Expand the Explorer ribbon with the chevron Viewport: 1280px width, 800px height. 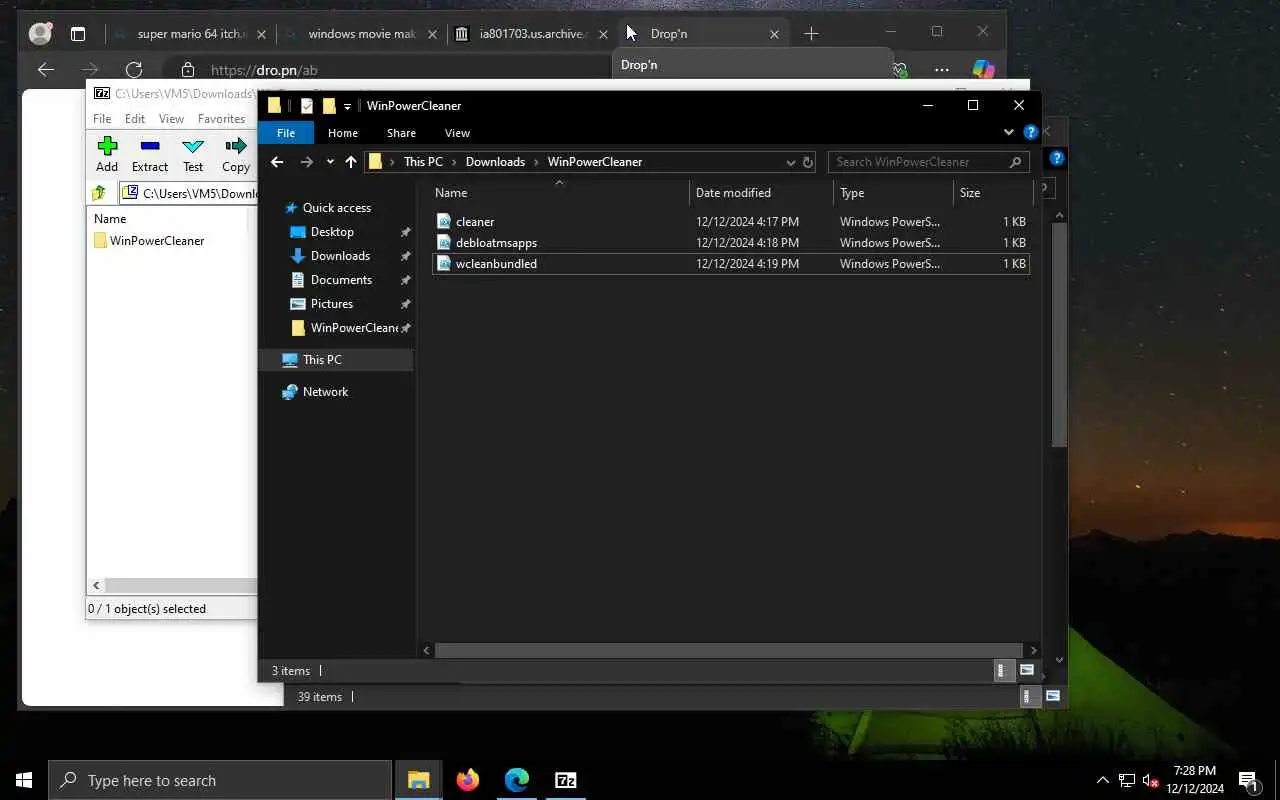1009,132
